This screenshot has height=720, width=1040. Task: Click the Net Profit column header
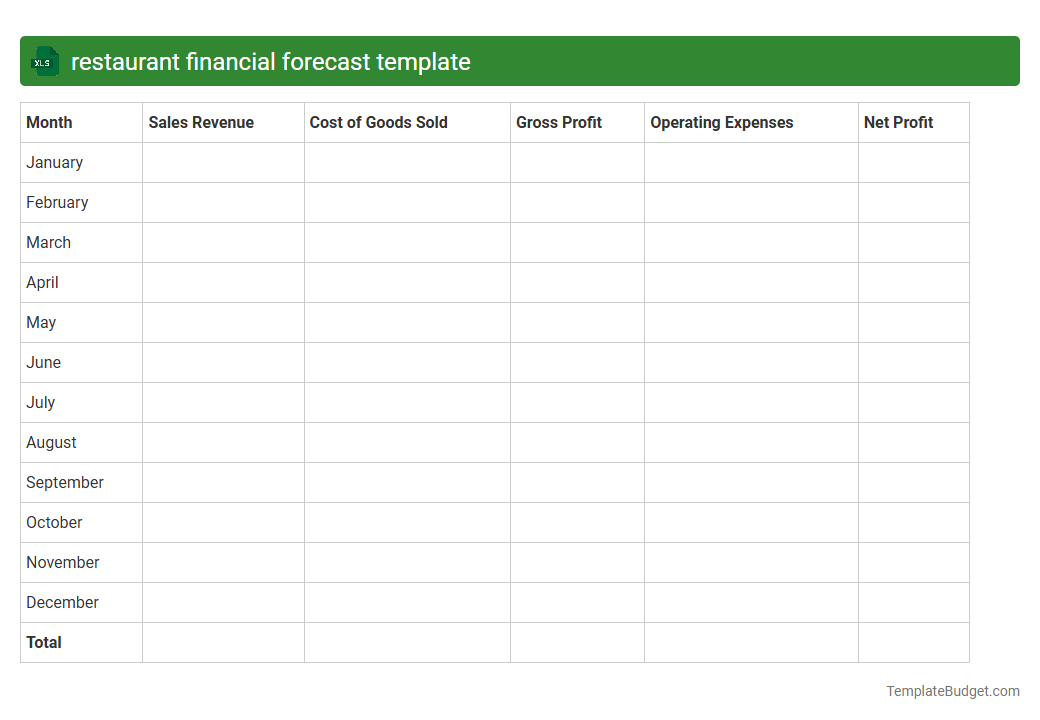pos(898,122)
